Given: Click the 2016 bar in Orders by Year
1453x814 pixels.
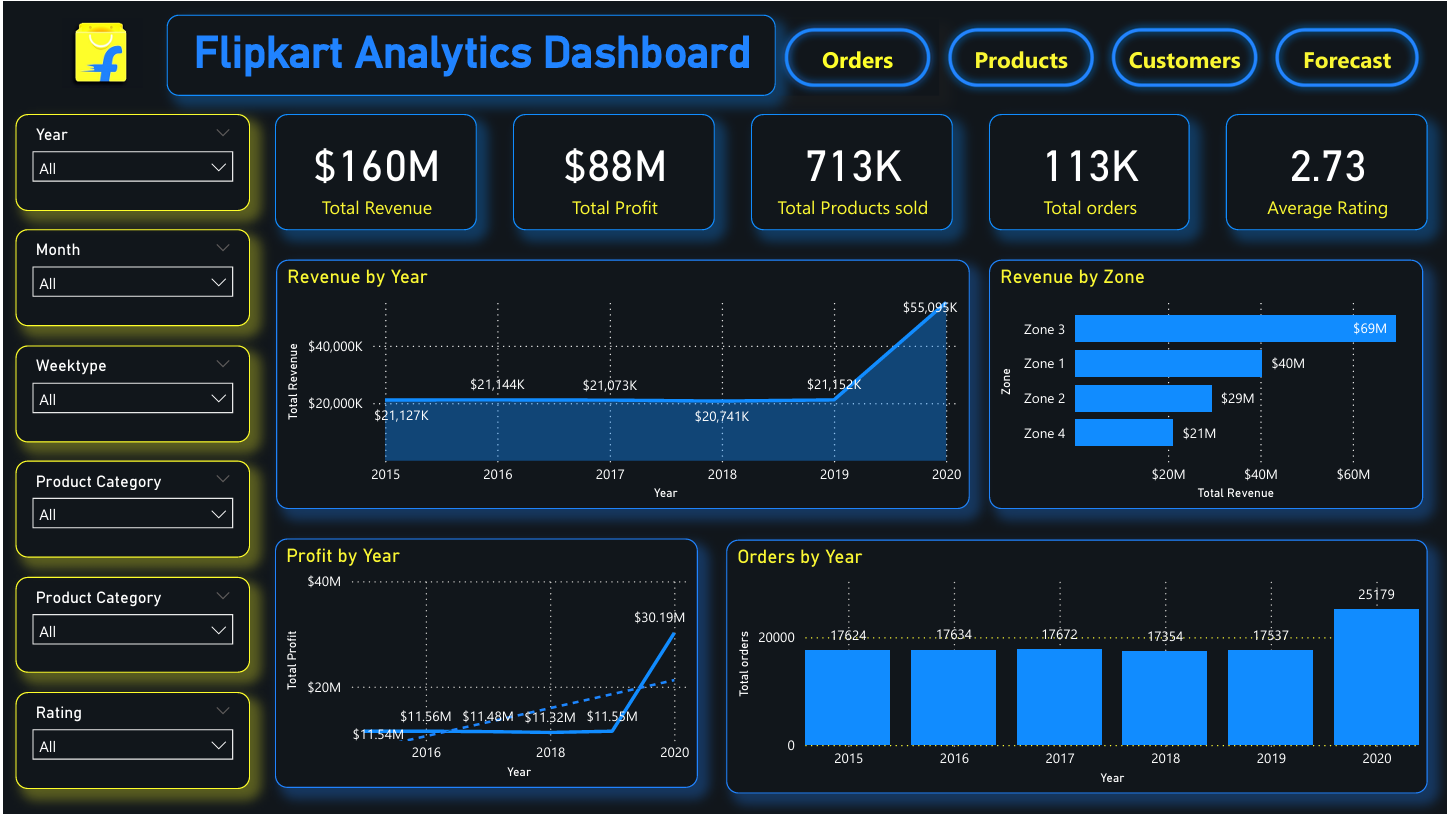Looking at the screenshot, I should (x=953, y=697).
